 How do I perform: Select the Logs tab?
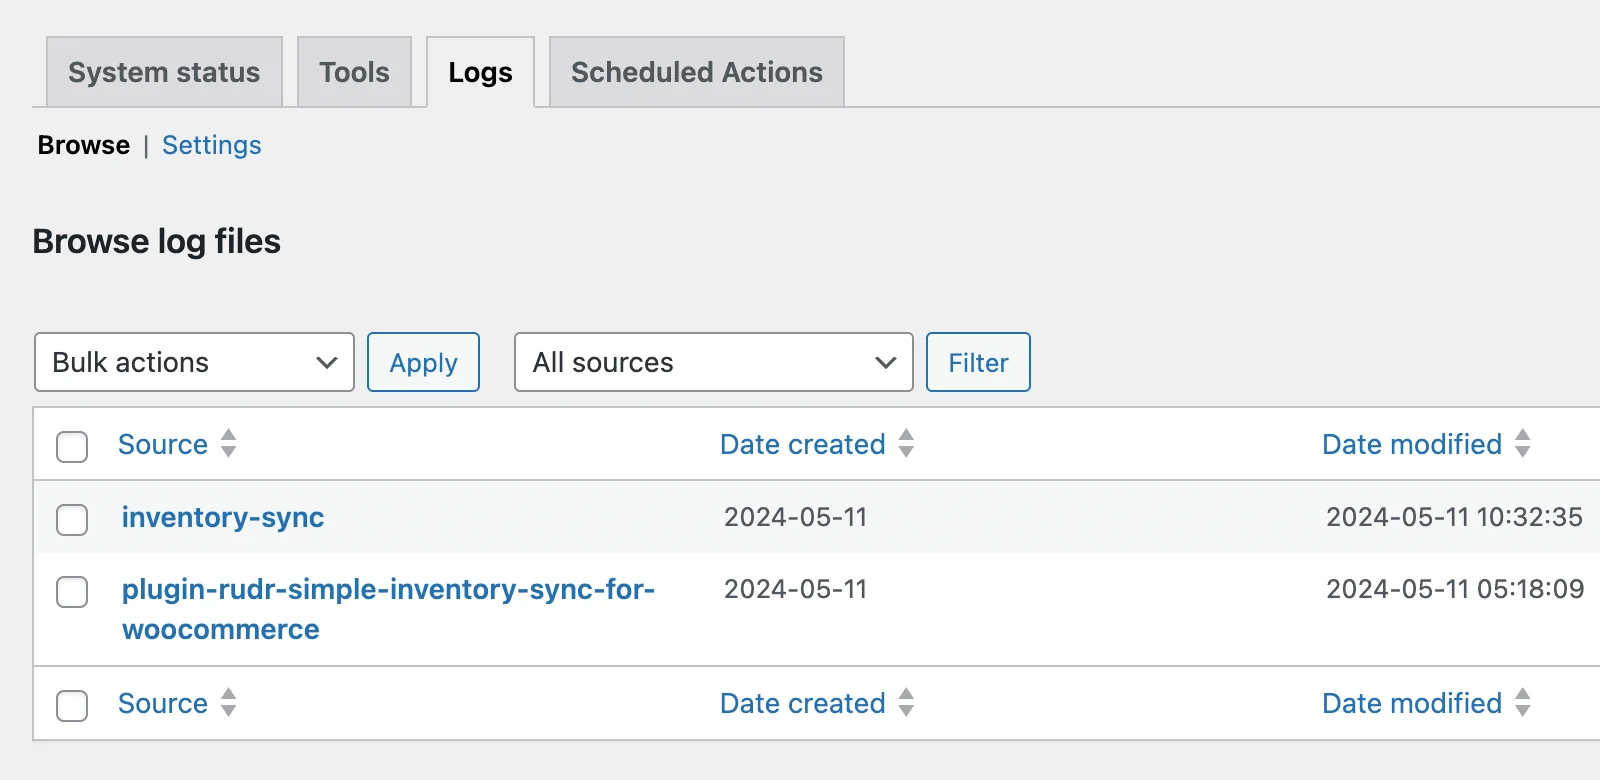click(x=480, y=72)
